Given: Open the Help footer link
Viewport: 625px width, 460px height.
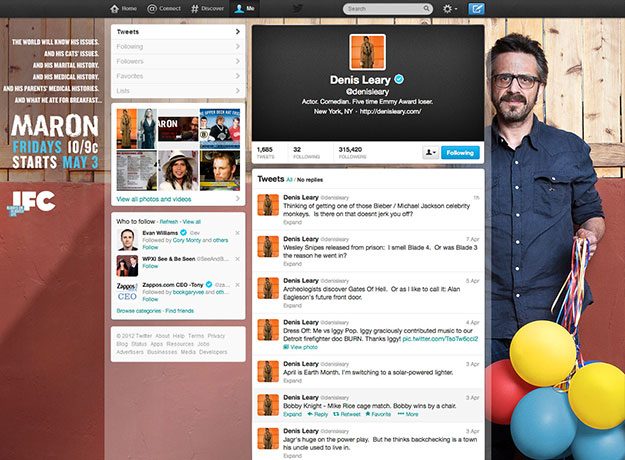Looking at the screenshot, I should tap(179, 336).
